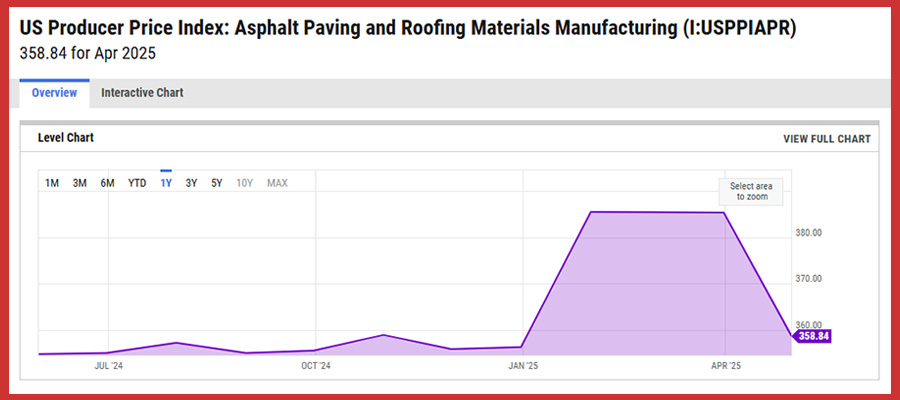Switch to the Interactive Chart tab
900x400 pixels.
pos(142,93)
